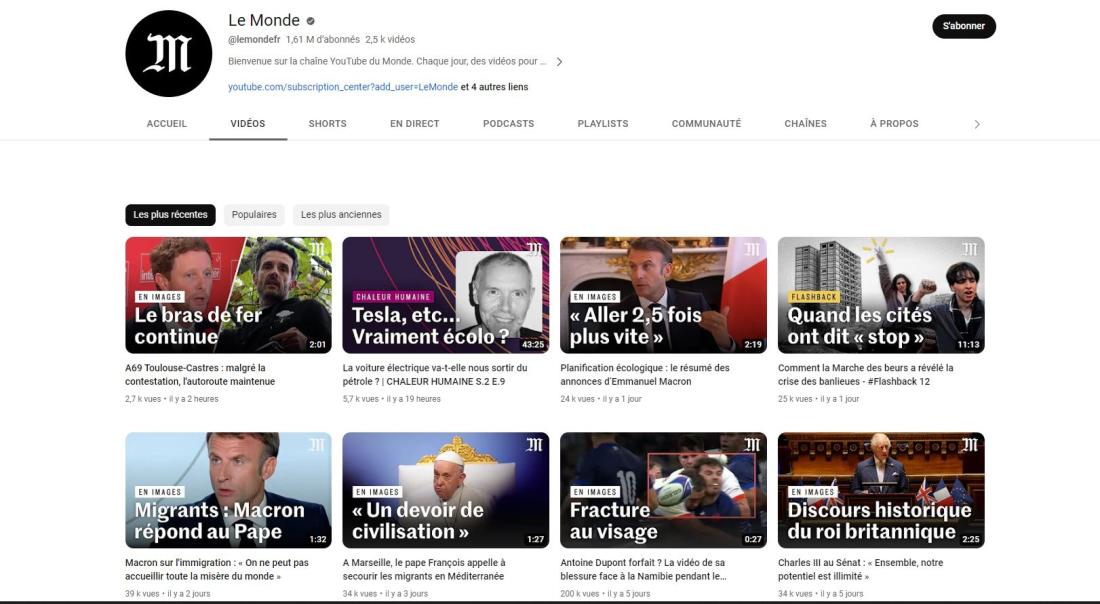The width and height of the screenshot is (1100, 604).
Task: Open the 'Discours historique du roi britannique' thumbnail
Action: coord(881,490)
